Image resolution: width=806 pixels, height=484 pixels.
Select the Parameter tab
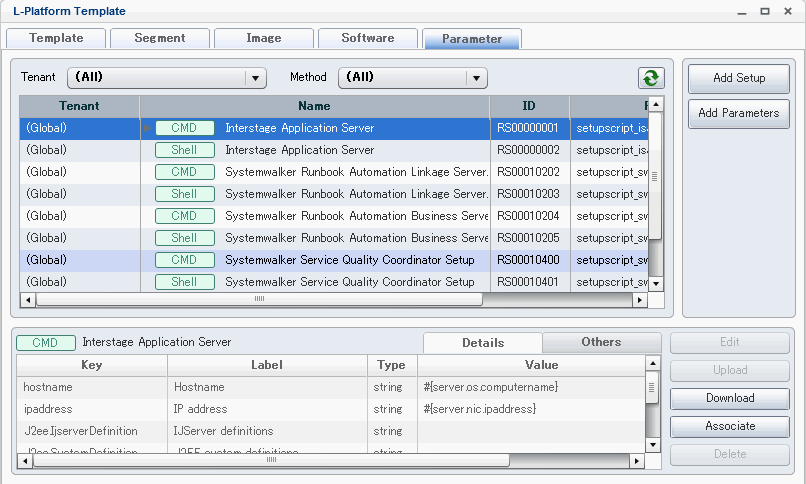pyautogui.click(x=472, y=39)
